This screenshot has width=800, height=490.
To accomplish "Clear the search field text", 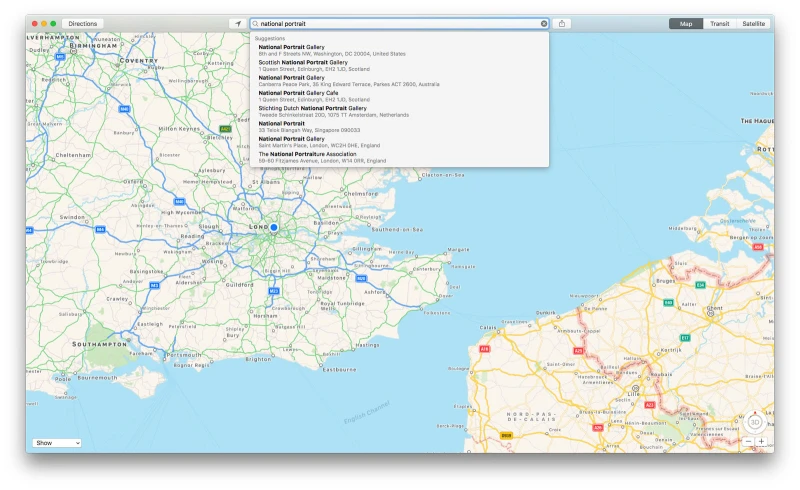I will [544, 23].
